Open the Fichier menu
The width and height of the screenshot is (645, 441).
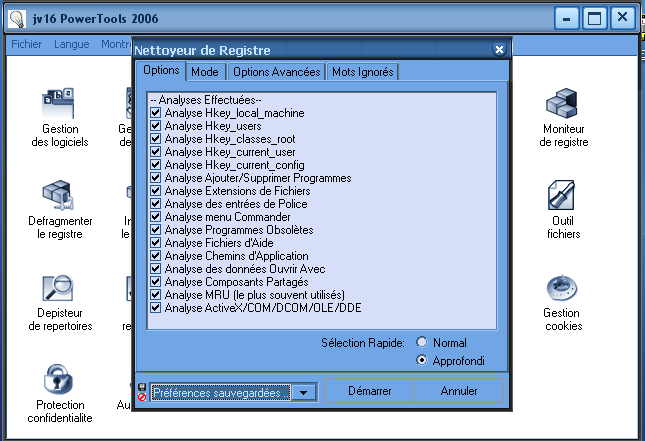[x=26, y=45]
